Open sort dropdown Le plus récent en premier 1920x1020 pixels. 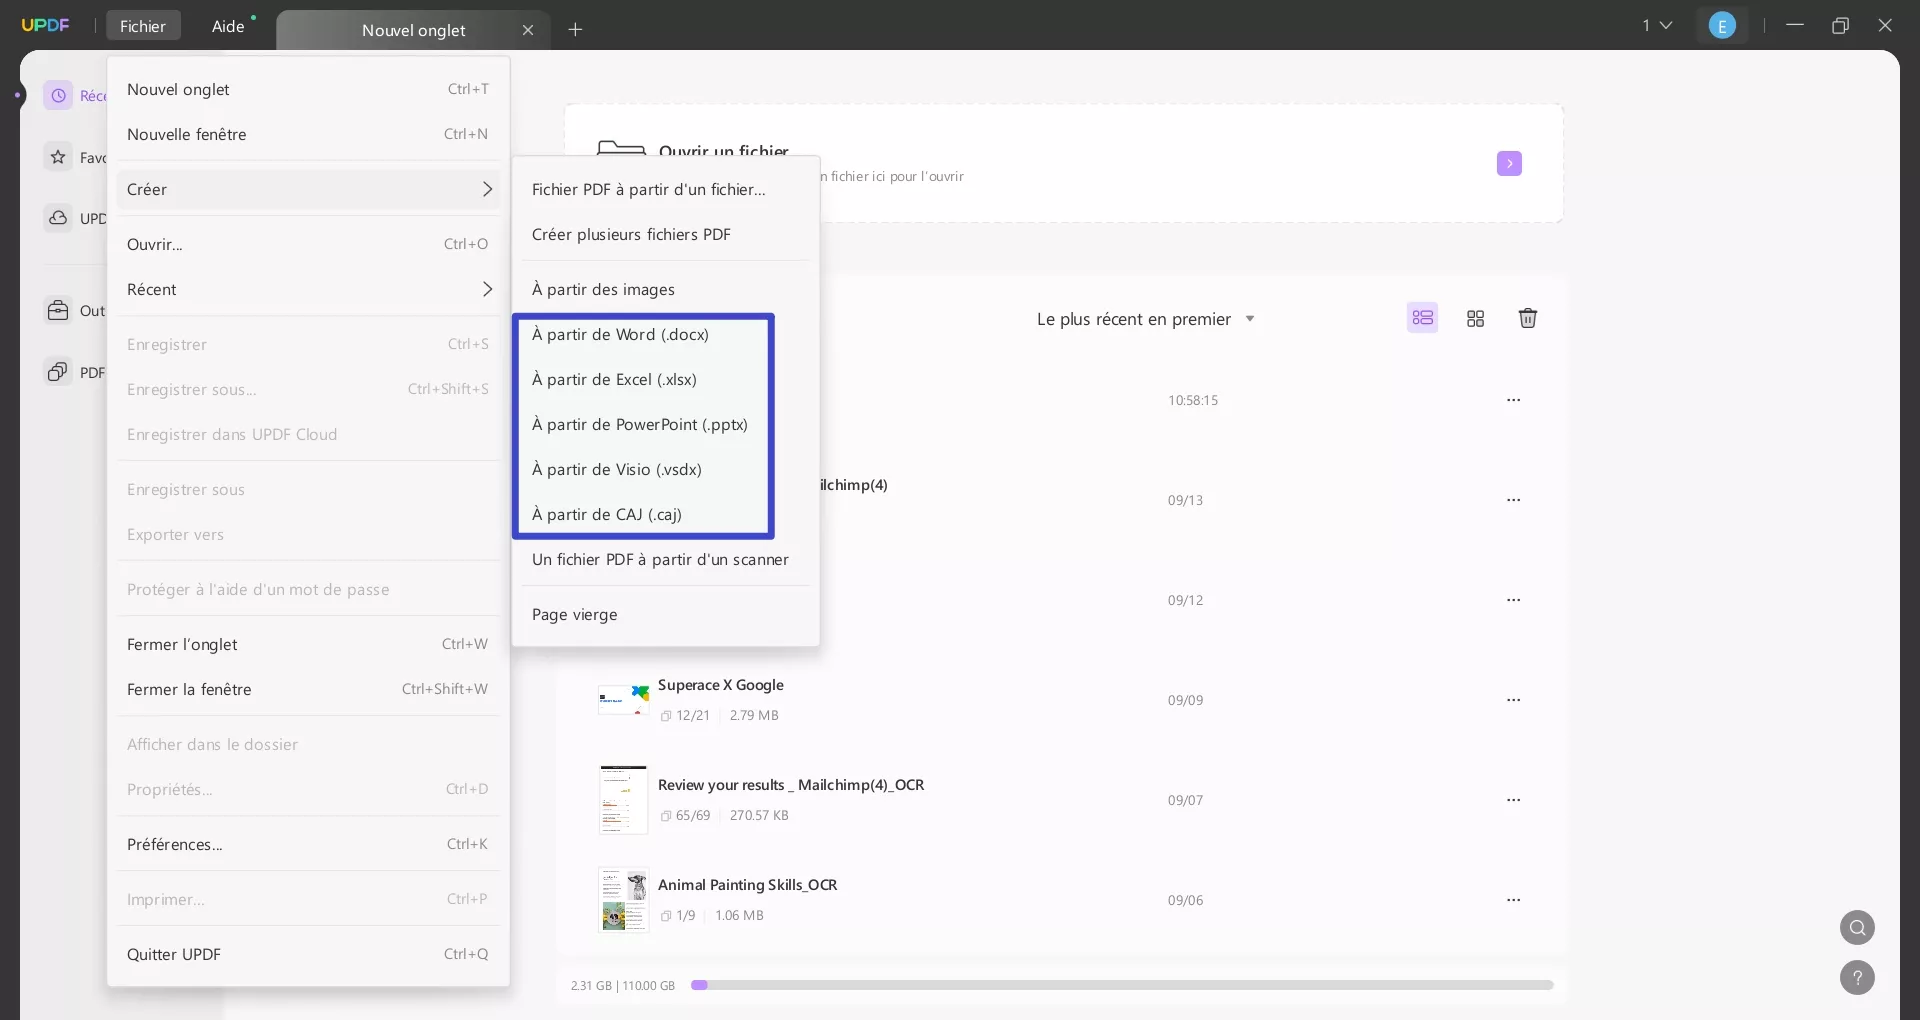(x=1145, y=319)
